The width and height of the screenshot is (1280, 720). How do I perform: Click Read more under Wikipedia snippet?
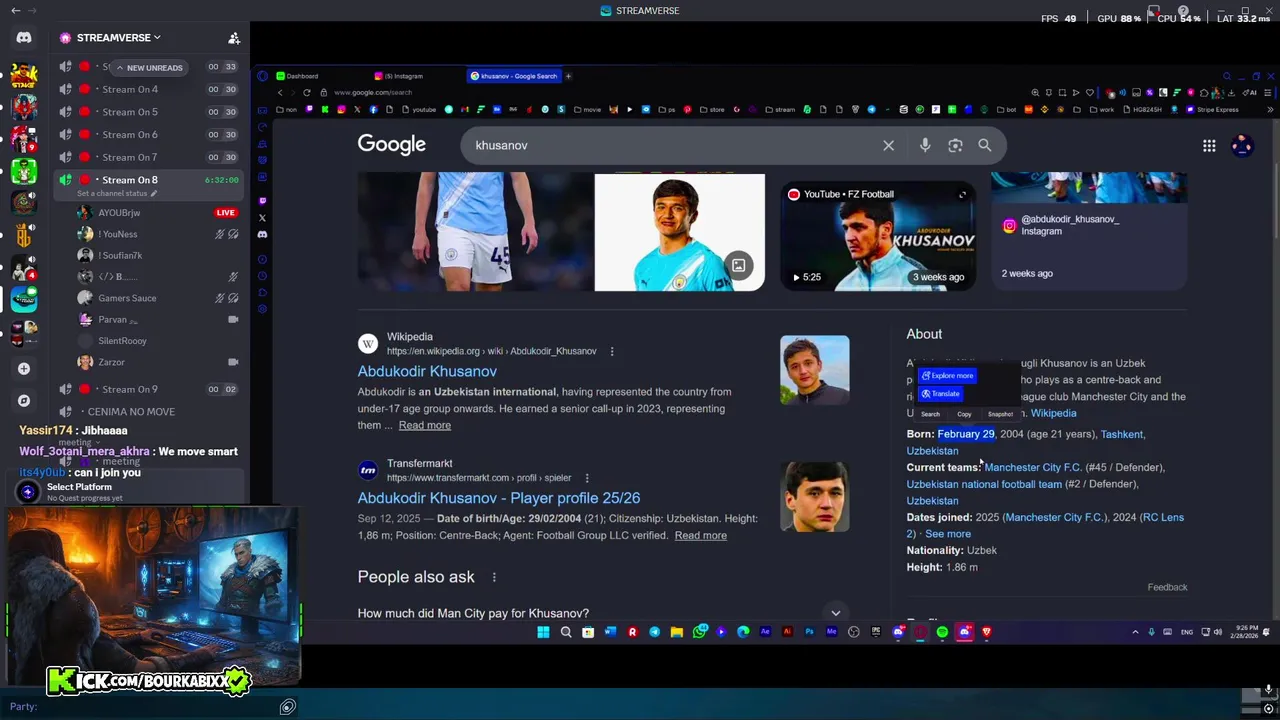pos(425,425)
